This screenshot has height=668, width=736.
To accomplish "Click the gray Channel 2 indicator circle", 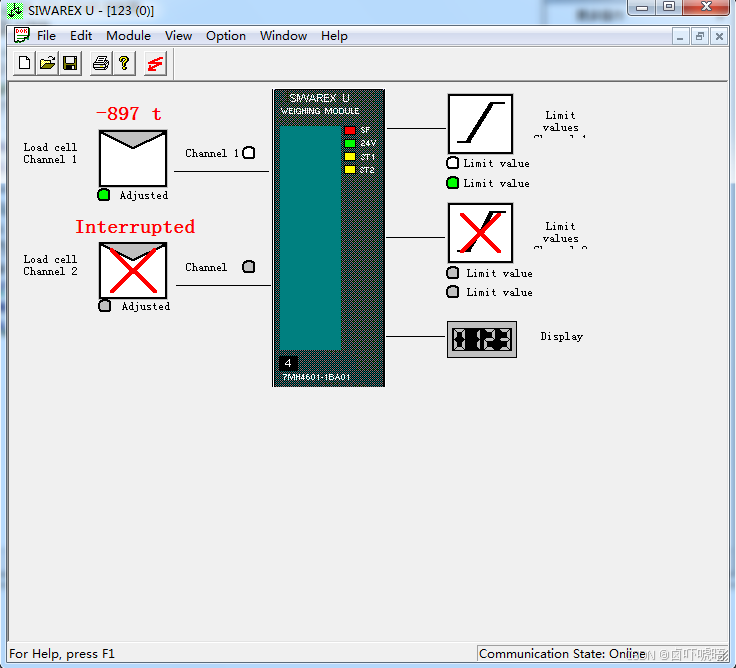I will (x=249, y=267).
